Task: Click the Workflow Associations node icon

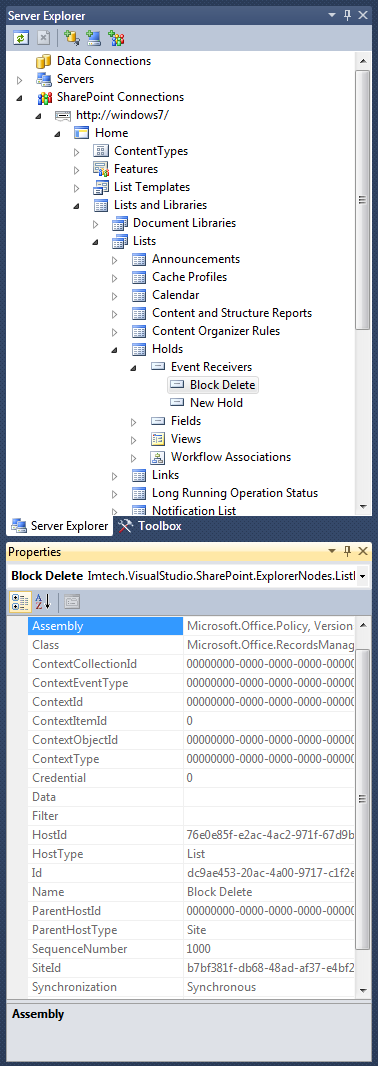Action: click(x=158, y=457)
